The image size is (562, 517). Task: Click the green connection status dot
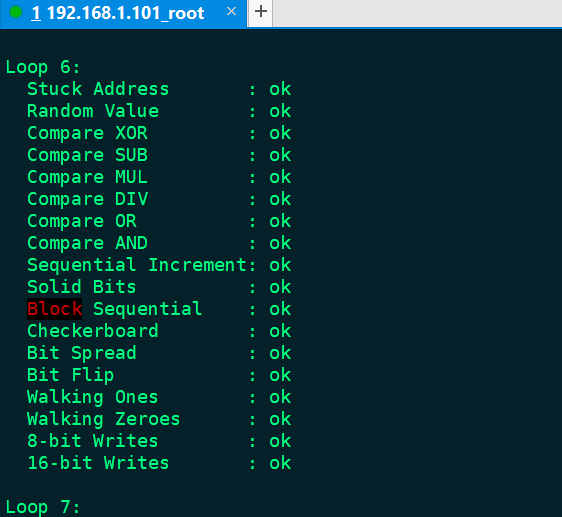[16, 12]
